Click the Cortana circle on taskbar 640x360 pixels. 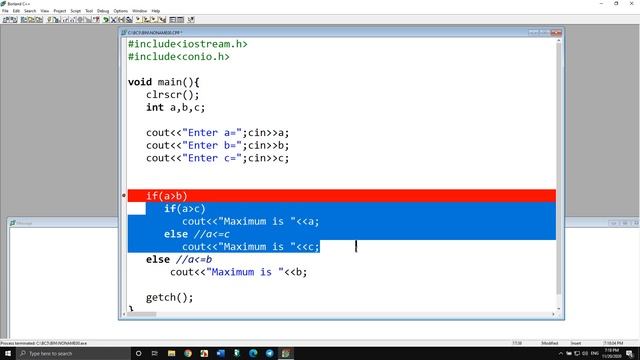coord(138,353)
